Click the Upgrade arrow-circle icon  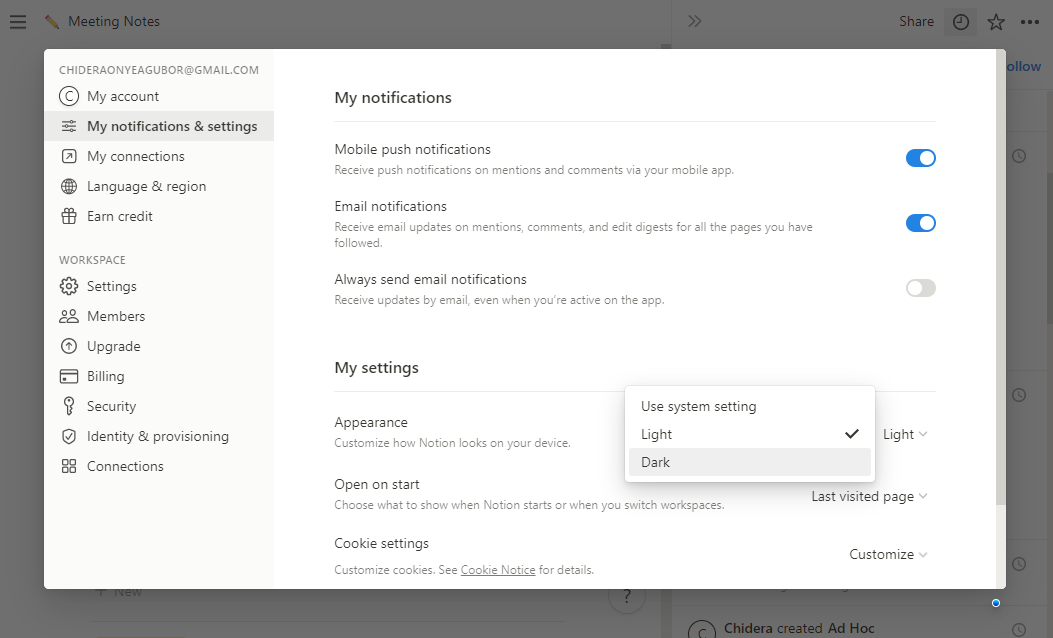(68, 347)
